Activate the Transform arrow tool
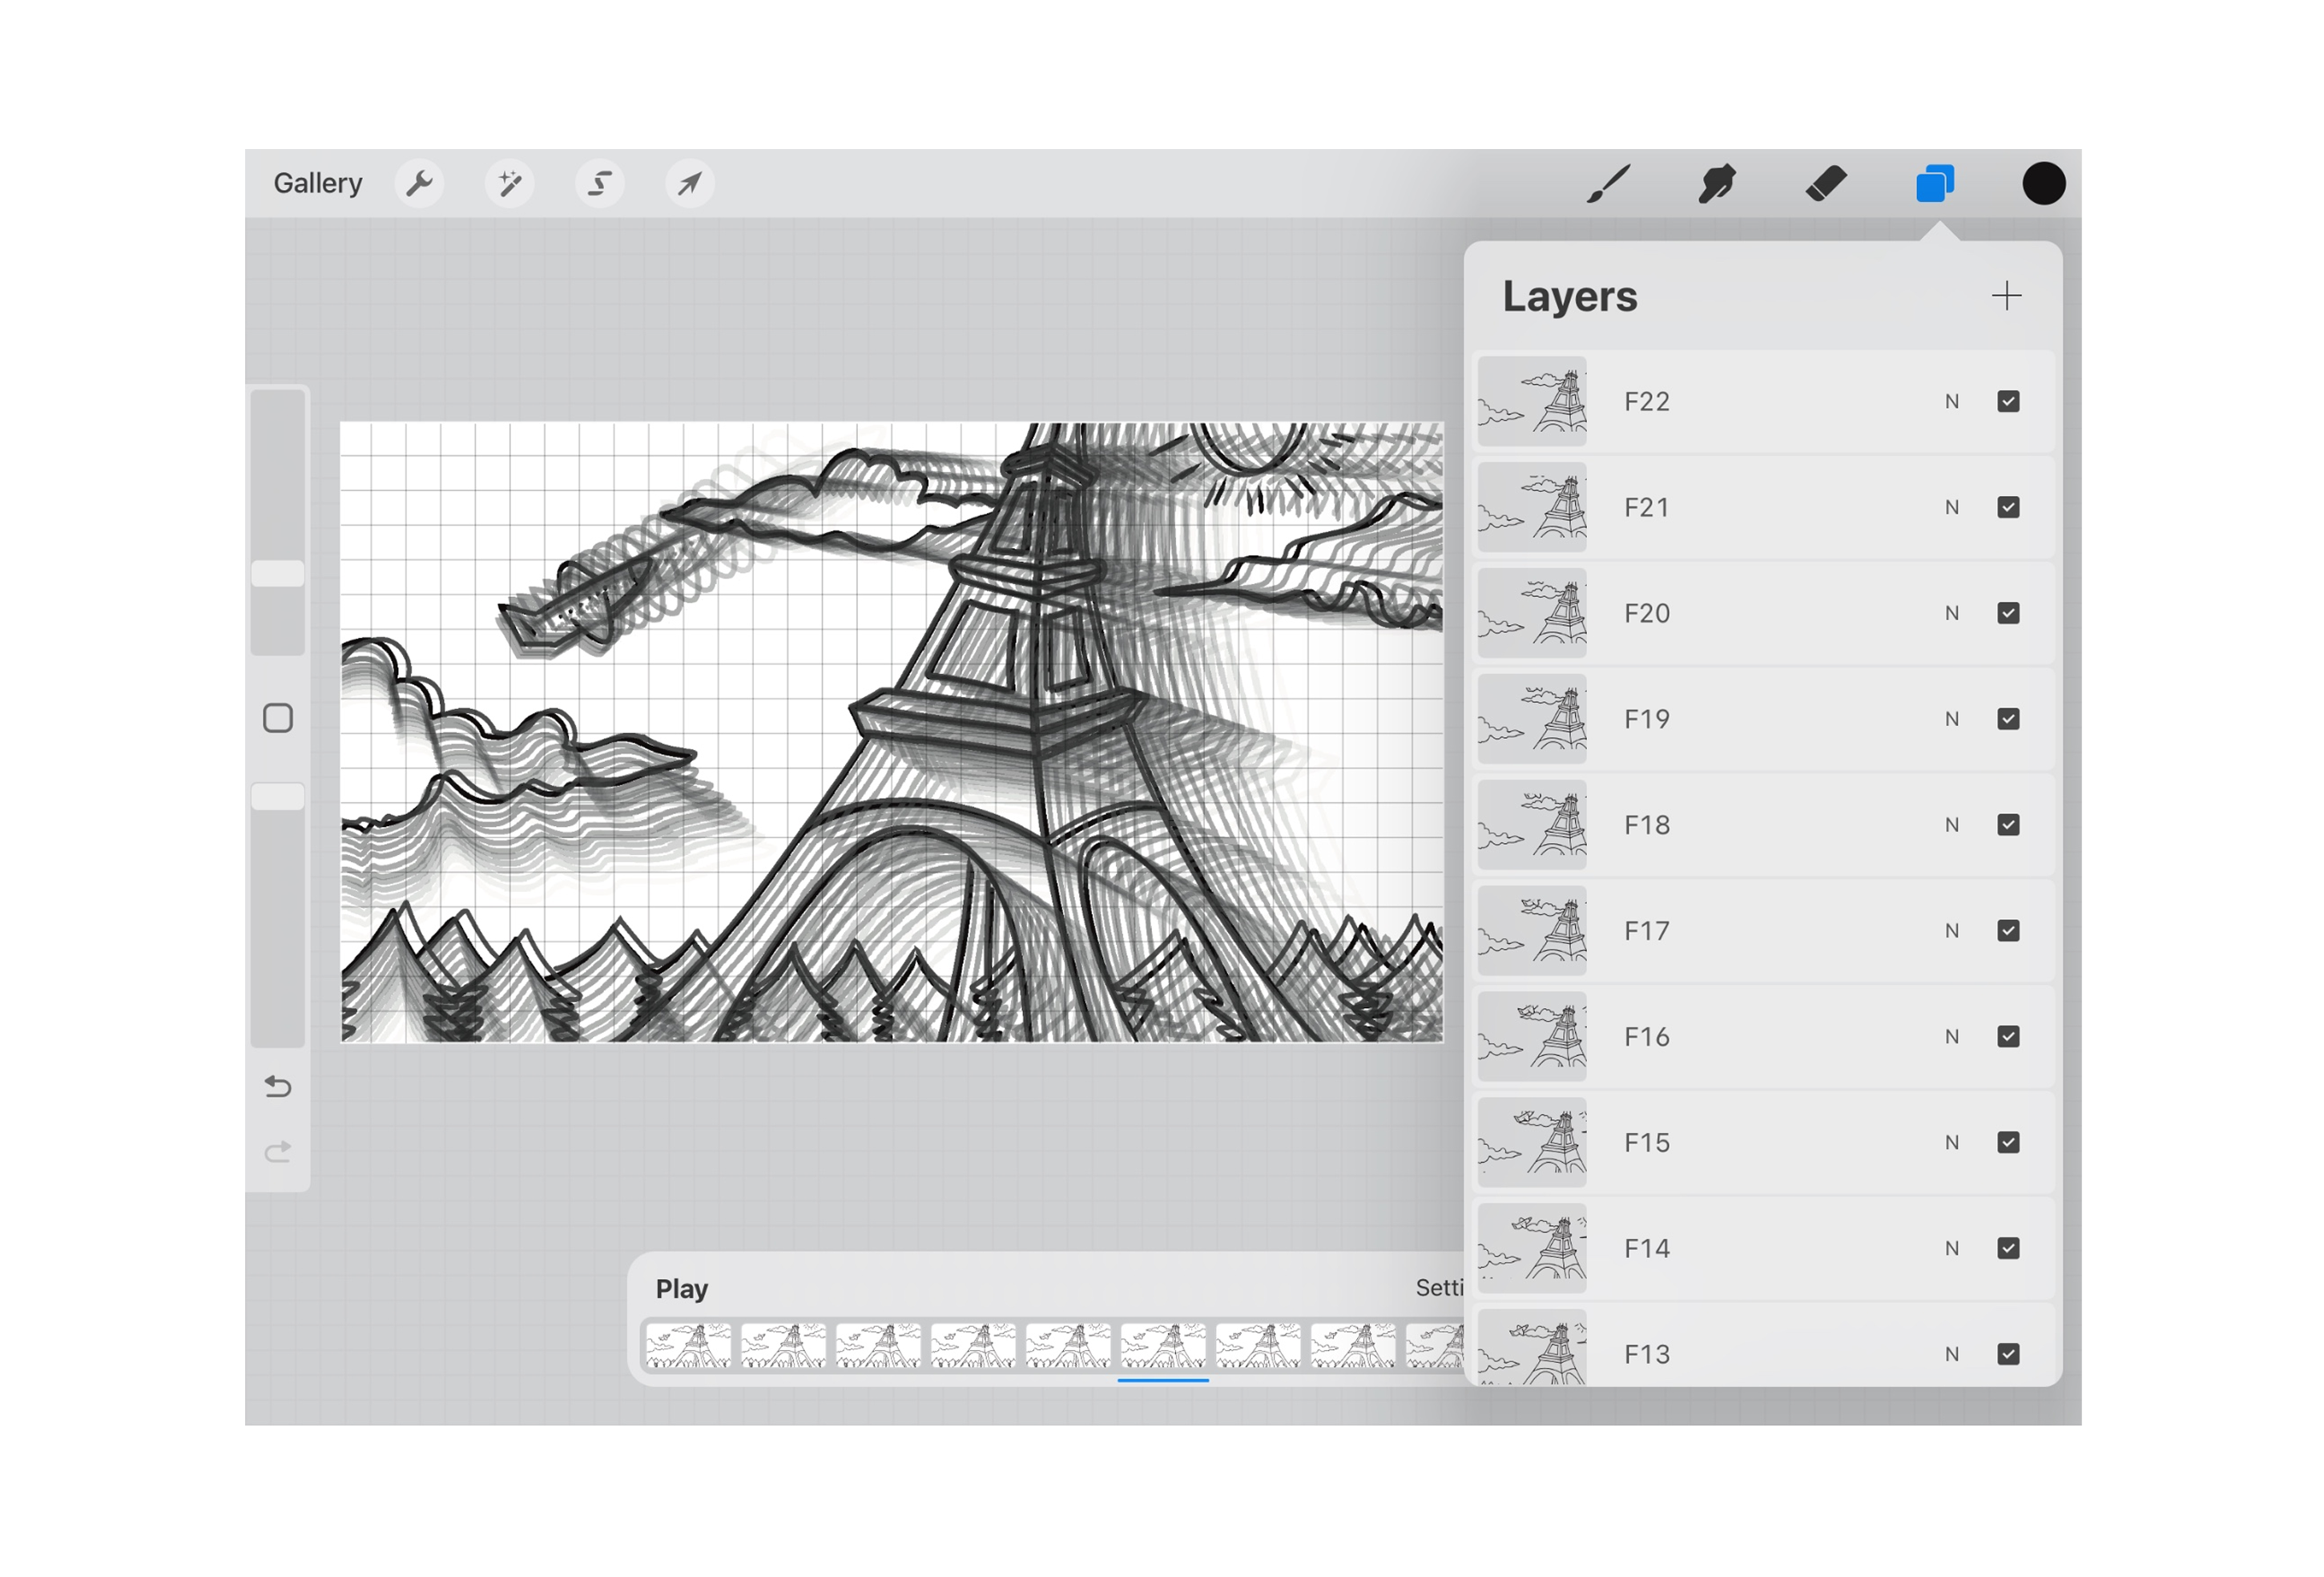Screen dimensions: 2324x1577 (x=689, y=184)
